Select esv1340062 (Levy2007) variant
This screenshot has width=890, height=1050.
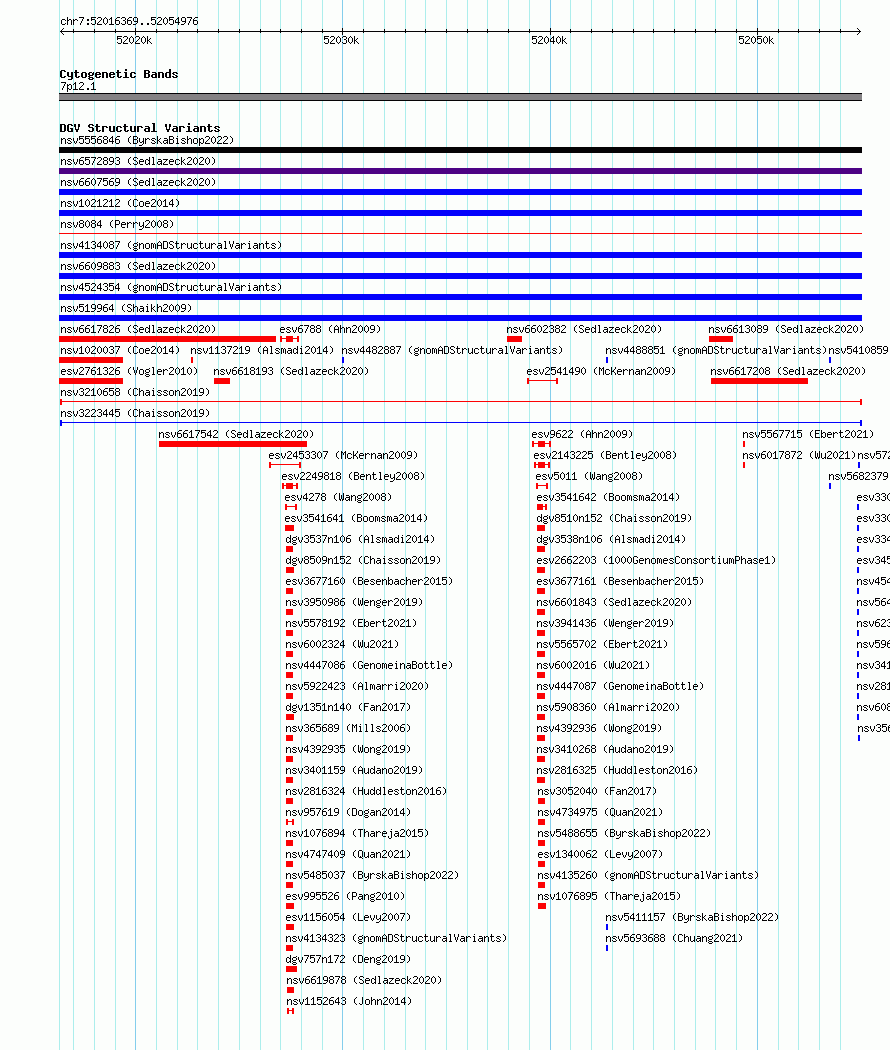coord(600,854)
